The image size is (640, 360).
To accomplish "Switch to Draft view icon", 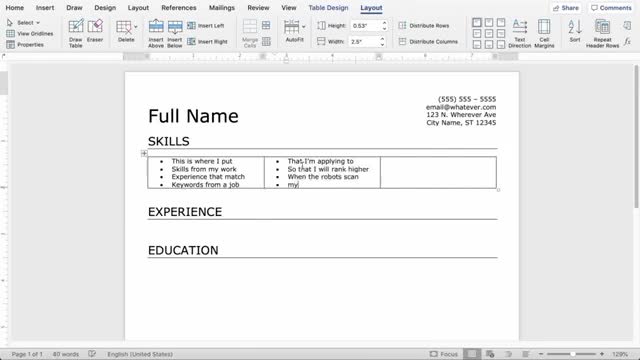I will point(526,354).
